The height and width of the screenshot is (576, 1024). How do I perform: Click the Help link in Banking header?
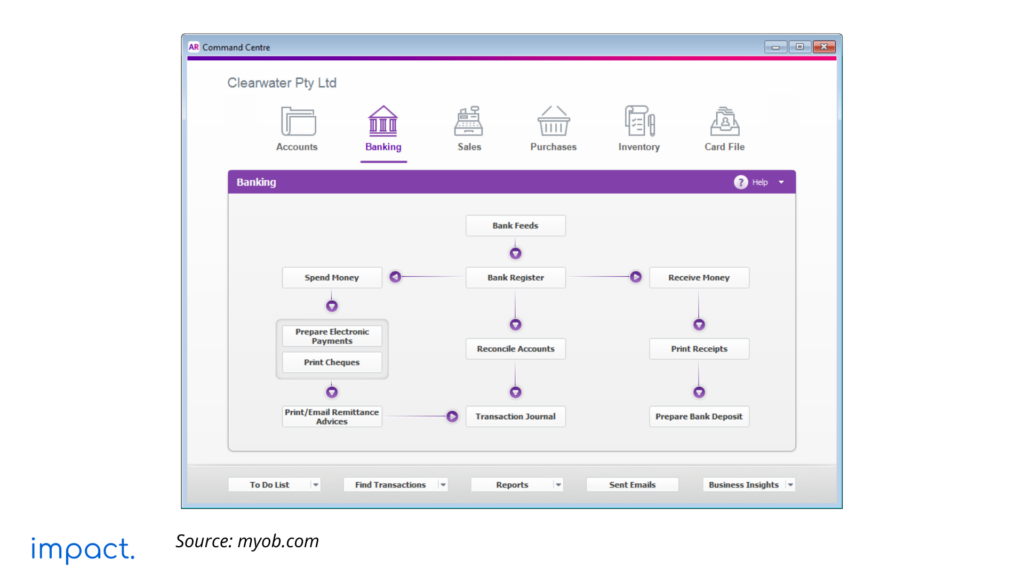[x=760, y=182]
